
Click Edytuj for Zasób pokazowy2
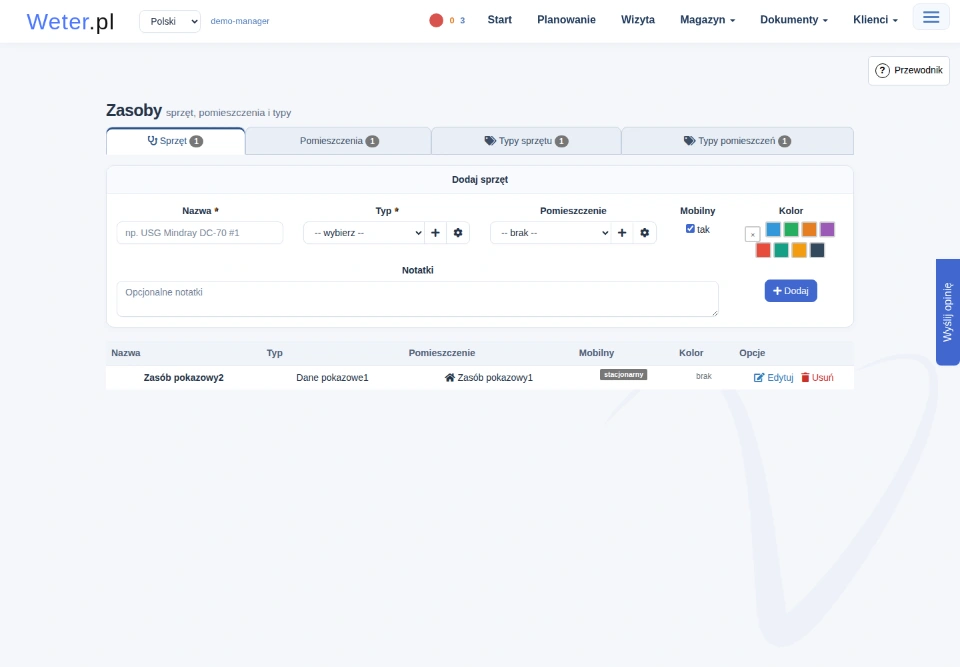coord(773,377)
